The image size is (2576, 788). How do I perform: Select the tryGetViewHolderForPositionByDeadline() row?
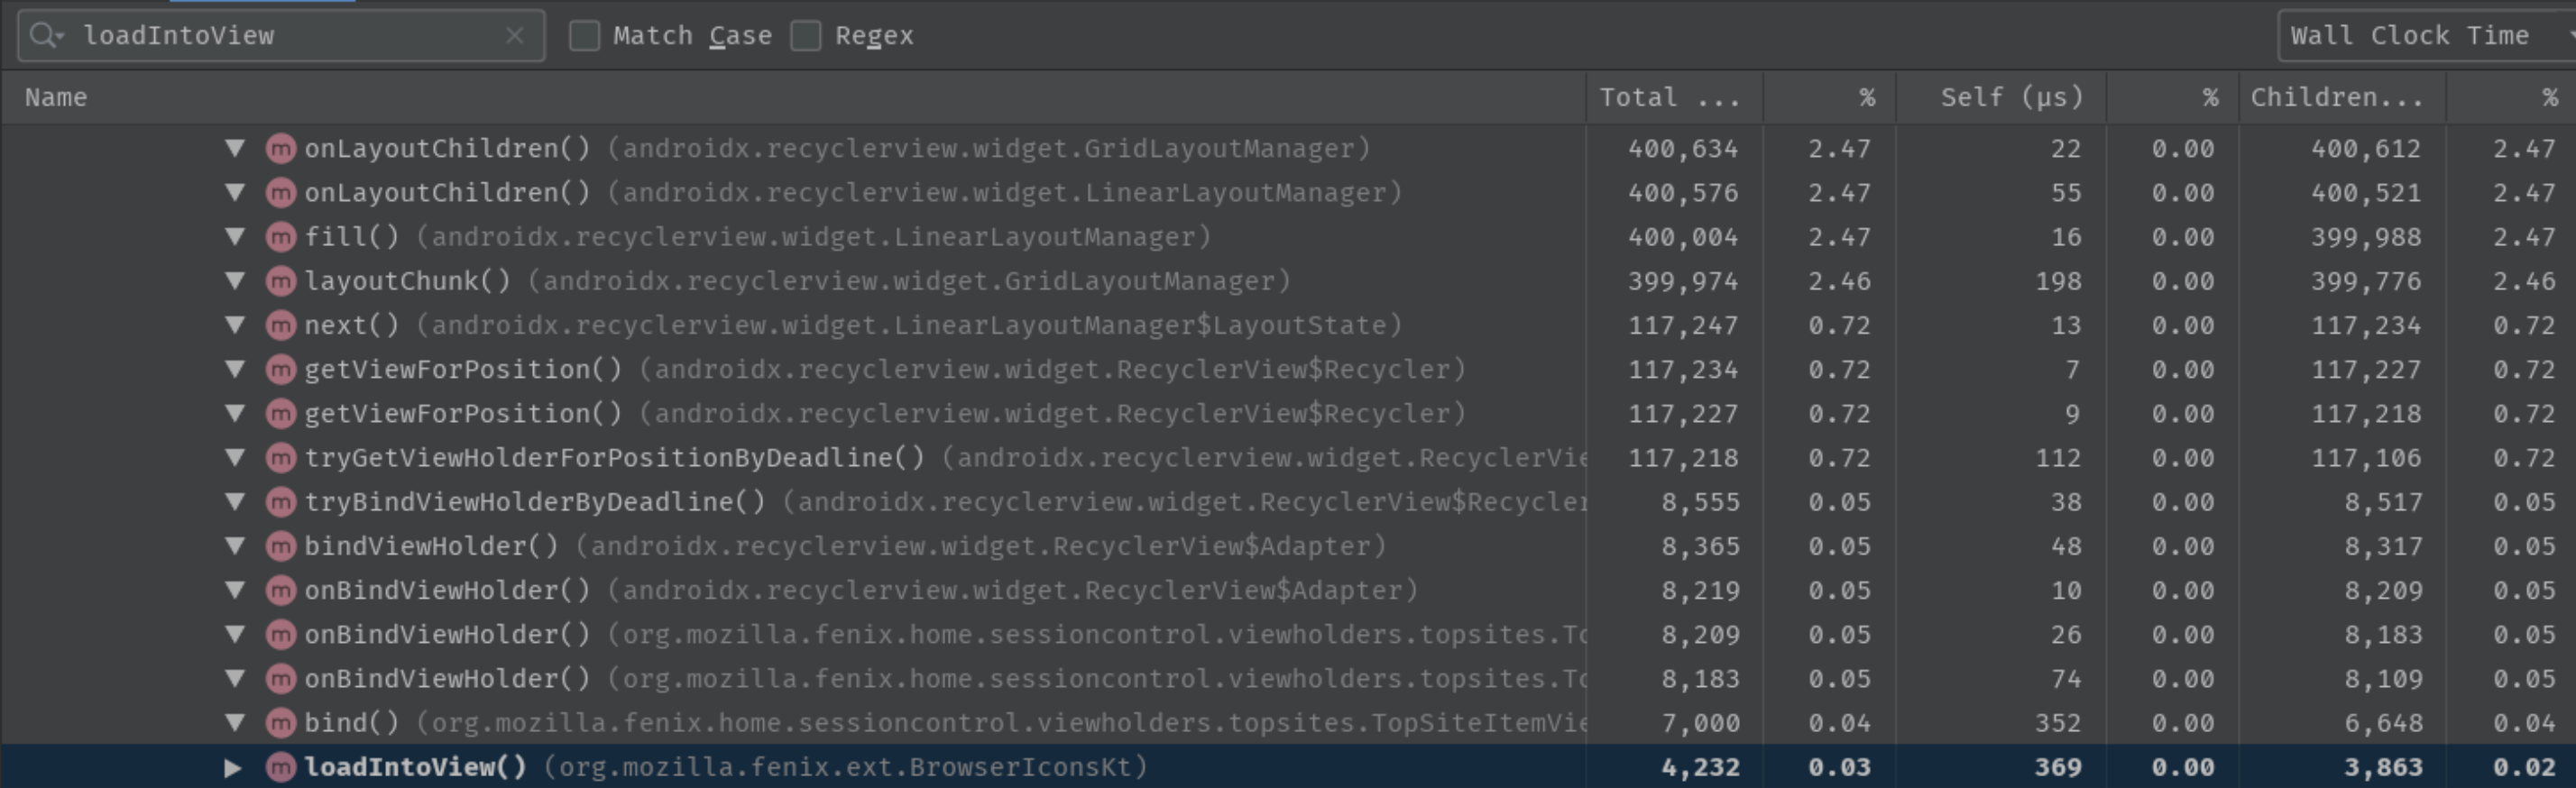tap(945, 458)
